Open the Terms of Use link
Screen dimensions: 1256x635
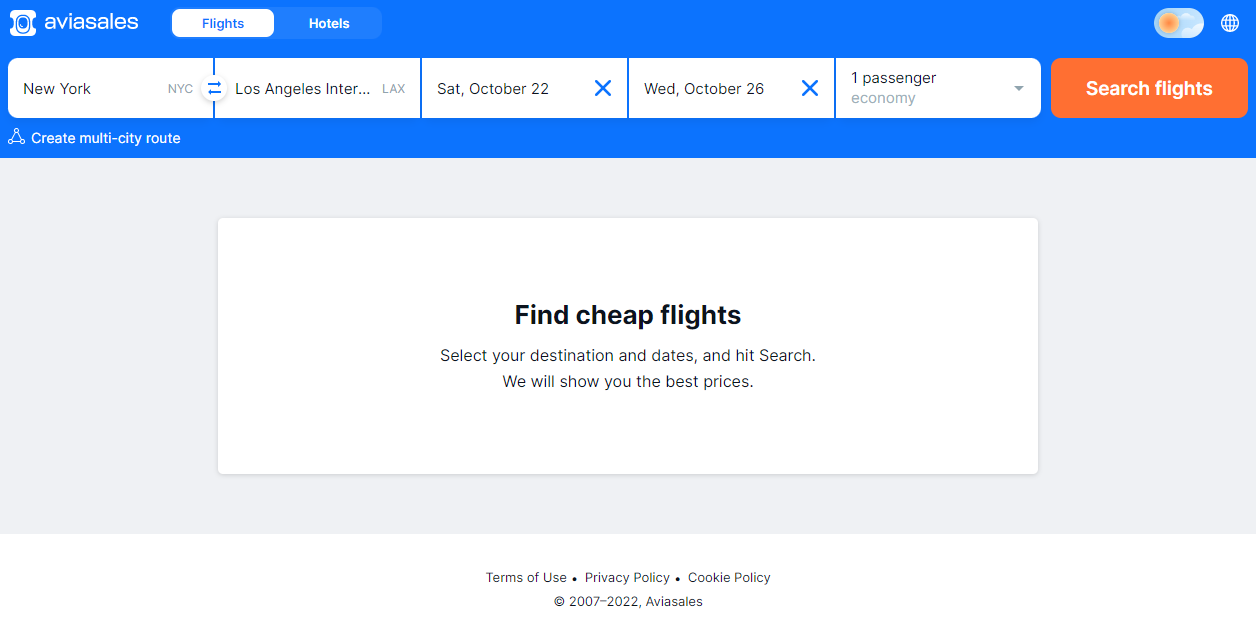[x=526, y=577]
